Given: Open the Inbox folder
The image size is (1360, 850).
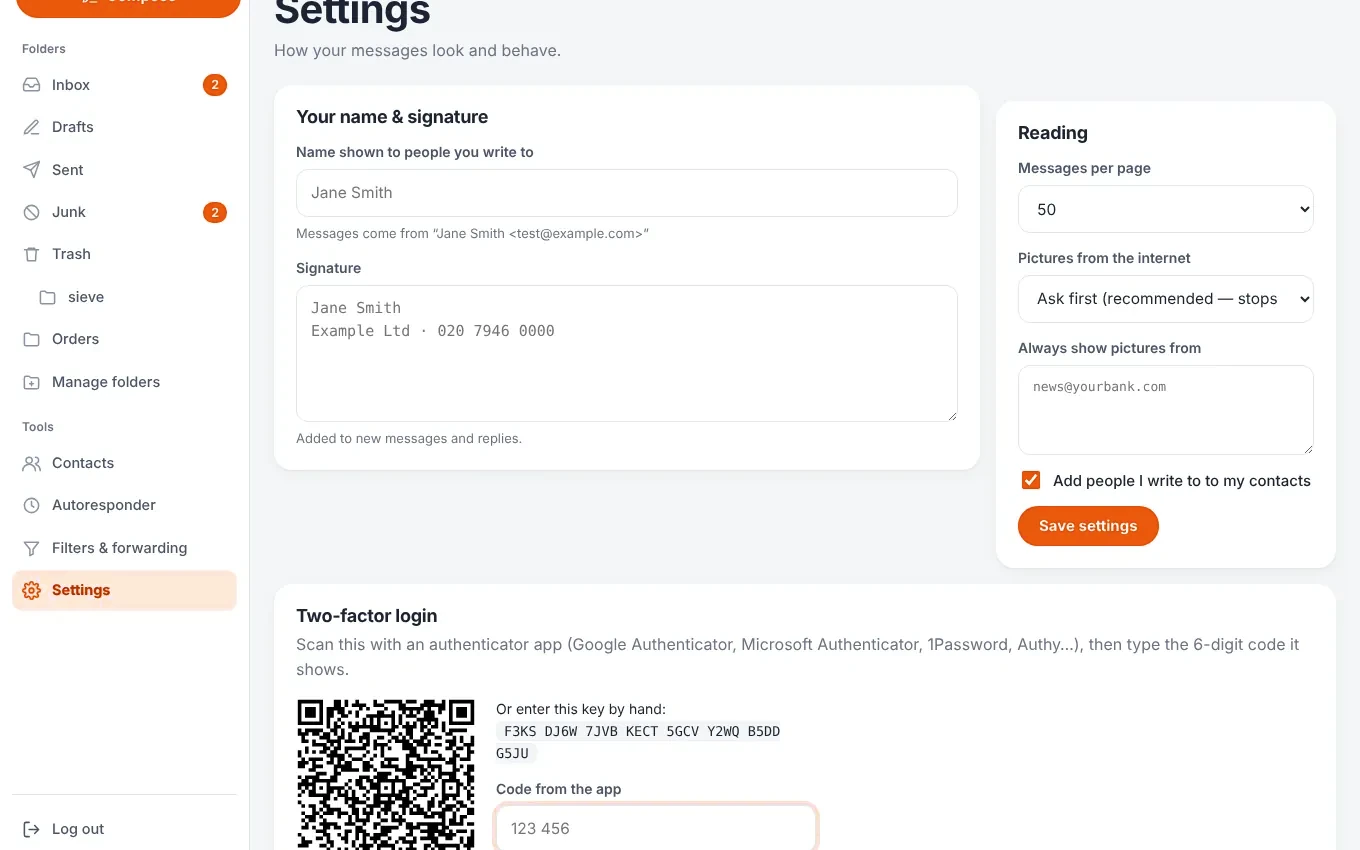Looking at the screenshot, I should point(124,85).
